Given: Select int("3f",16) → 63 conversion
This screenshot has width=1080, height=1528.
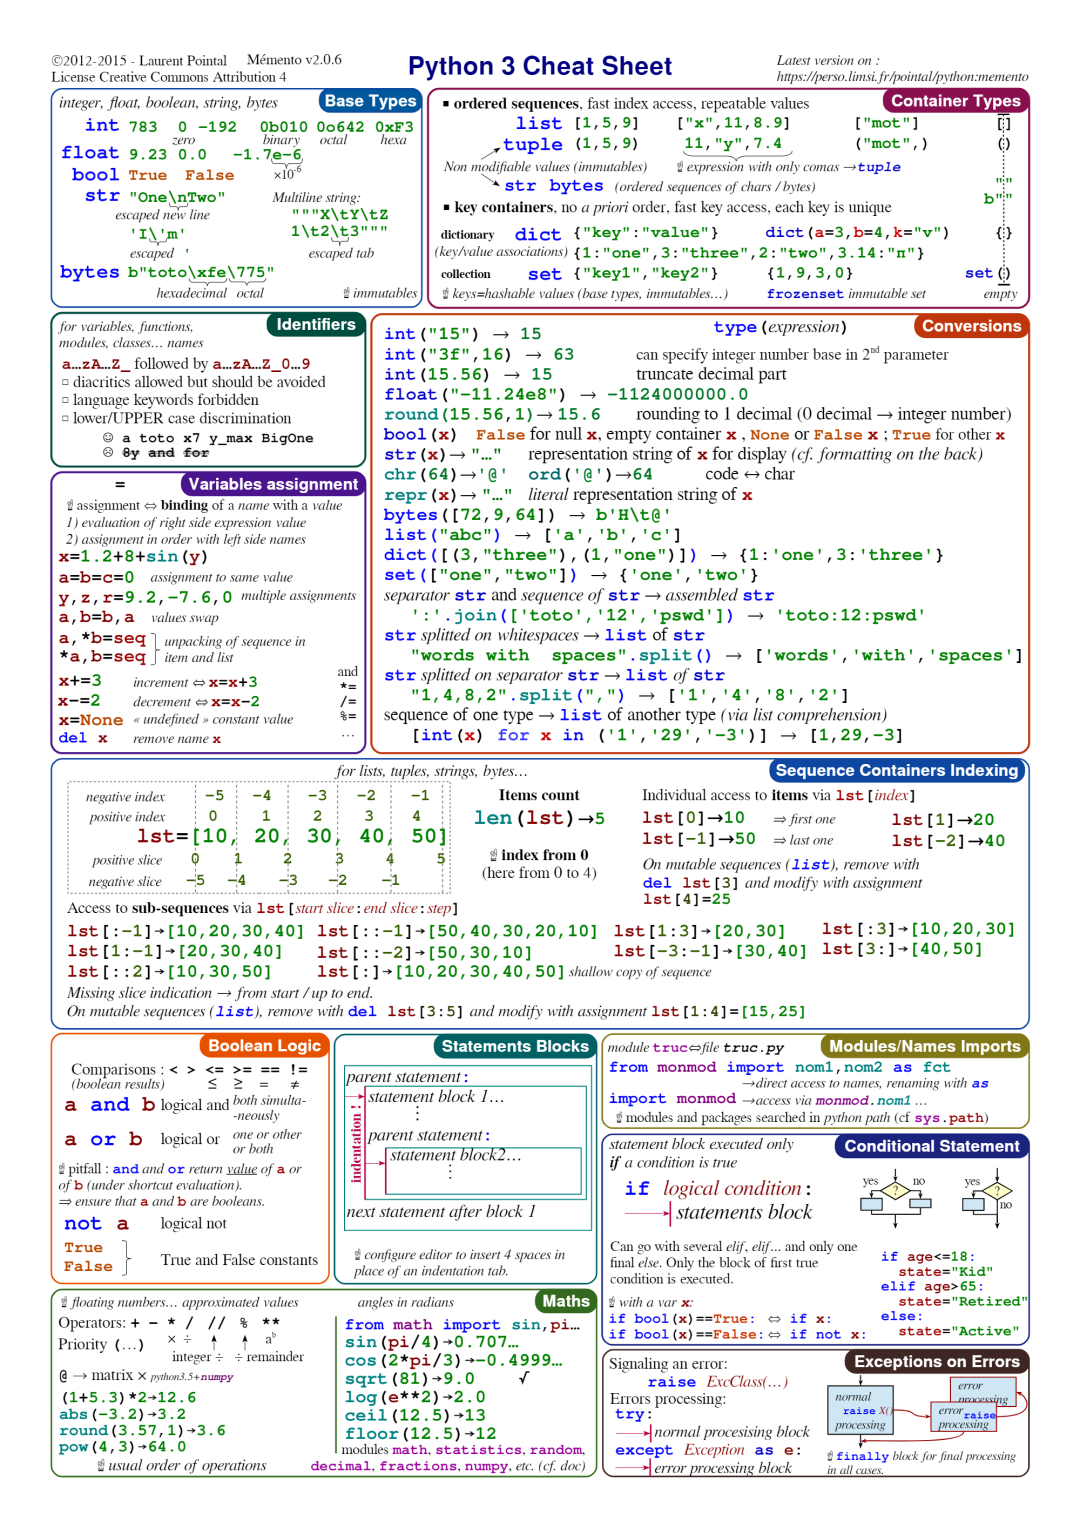Looking at the screenshot, I should 479,354.
